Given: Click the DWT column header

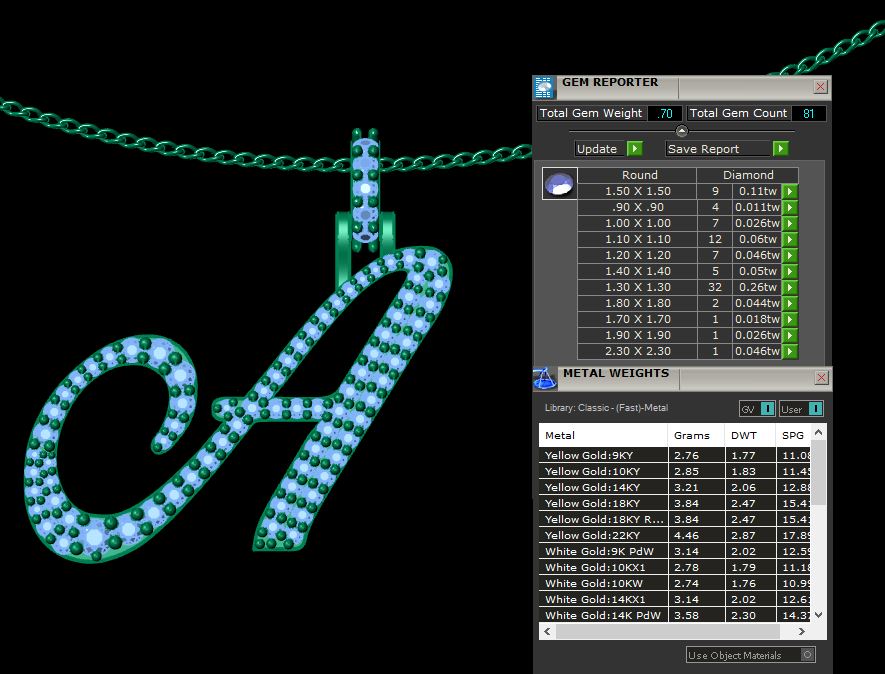Looking at the screenshot, I should [751, 435].
